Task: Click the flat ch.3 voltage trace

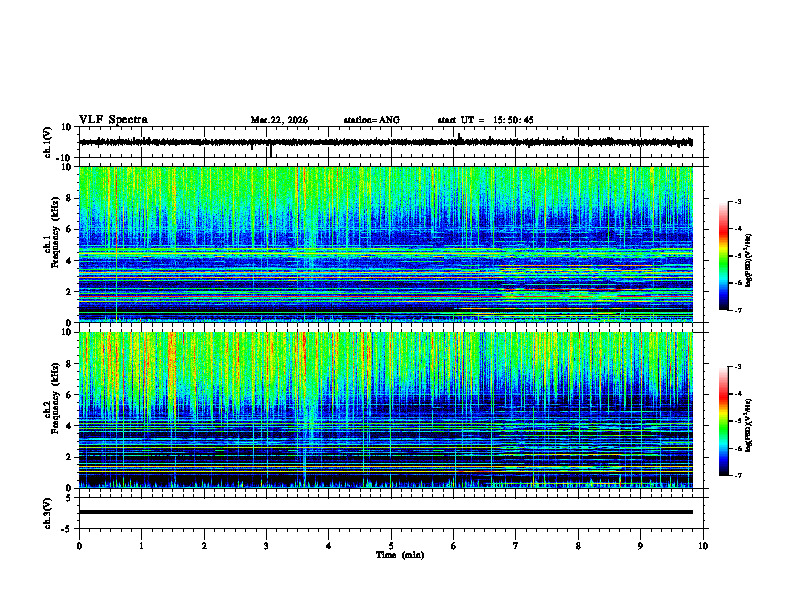Action: tap(386, 512)
